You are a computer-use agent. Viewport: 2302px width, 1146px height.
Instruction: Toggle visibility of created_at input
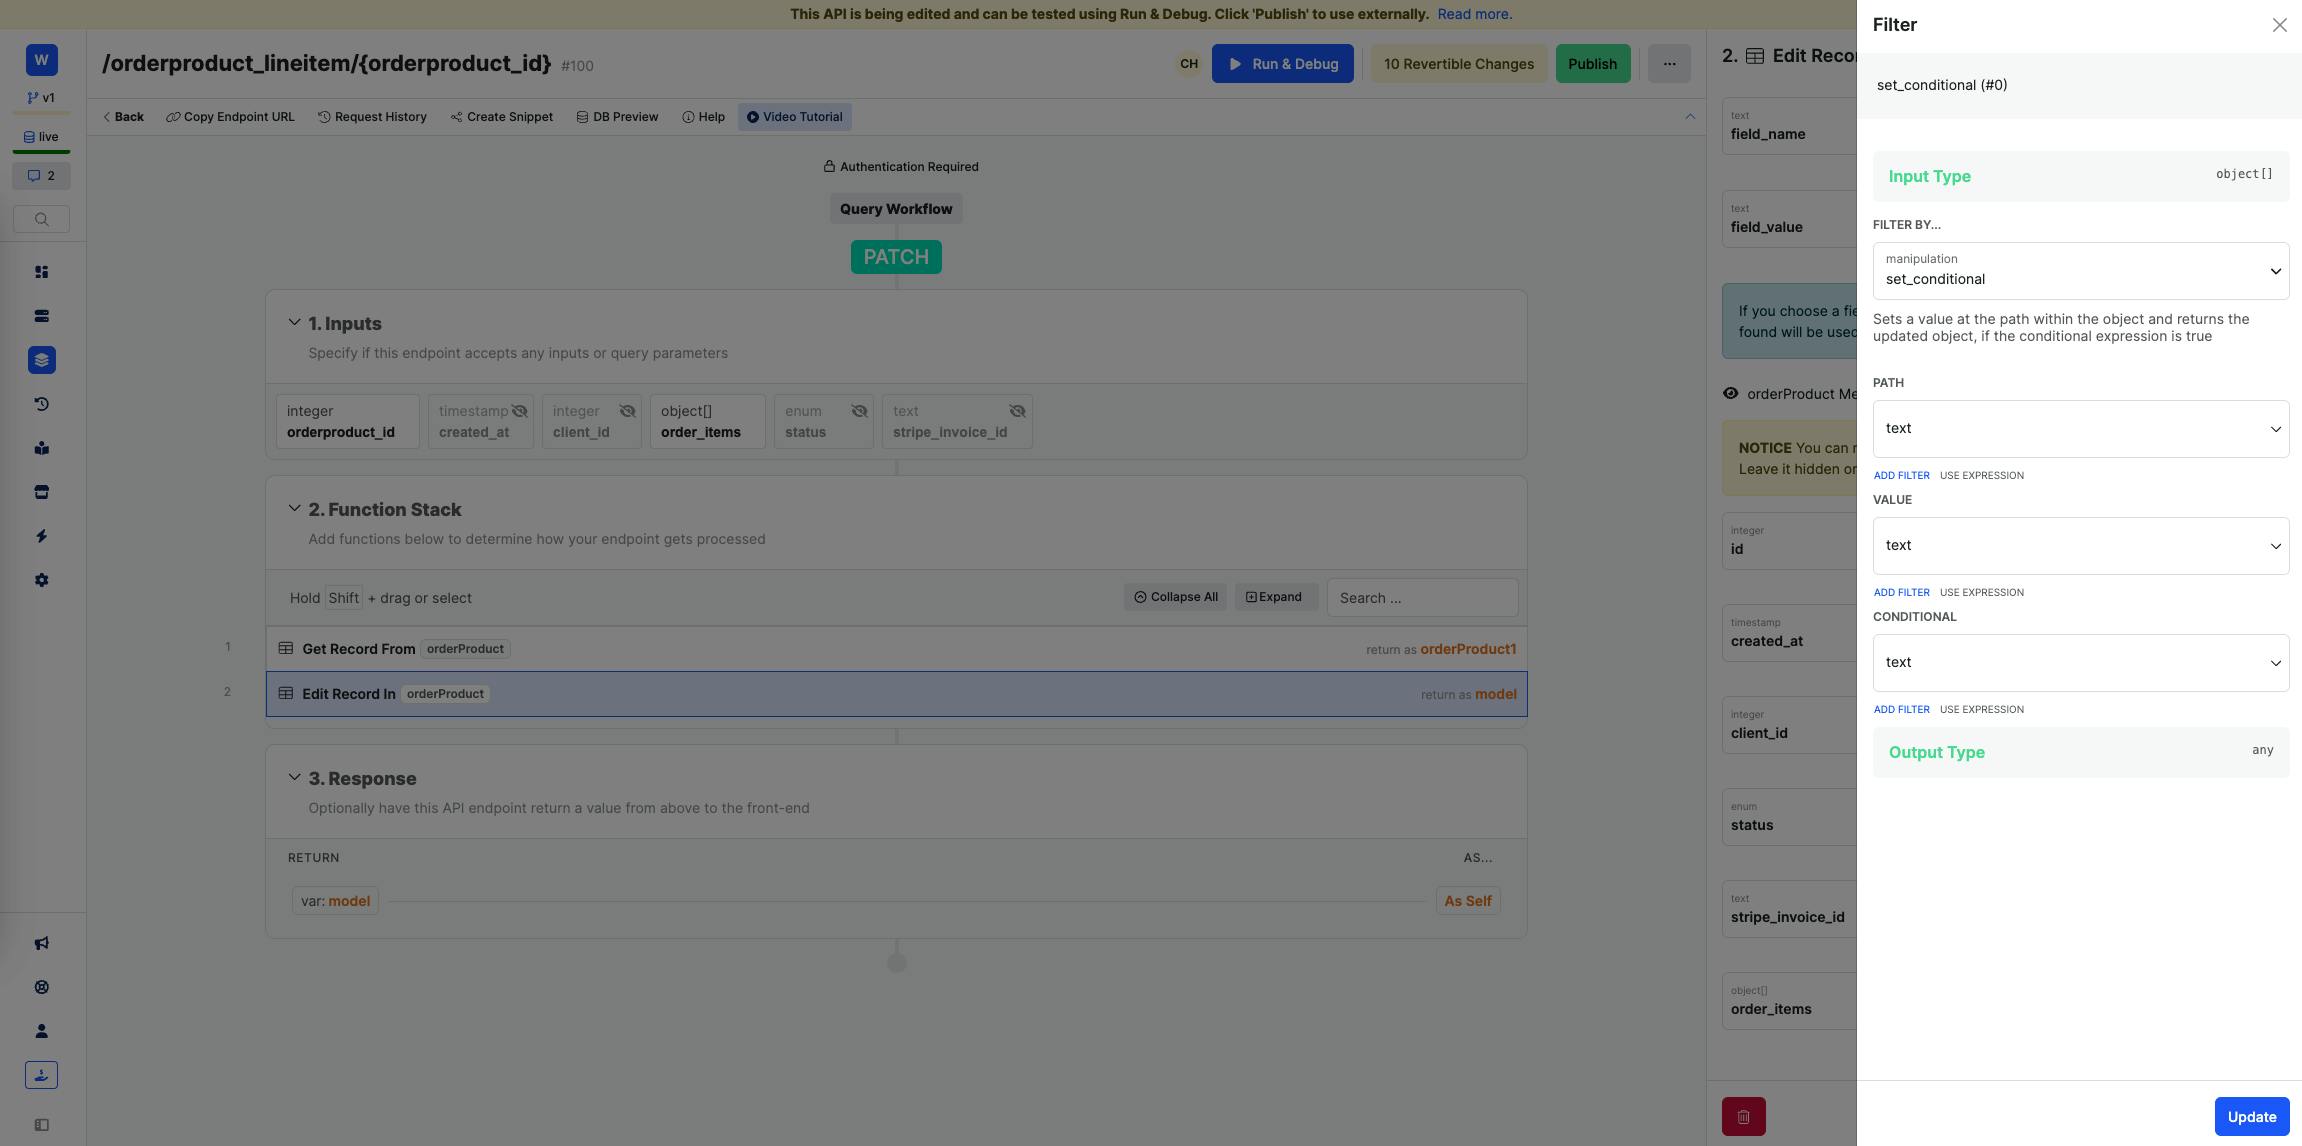519,411
